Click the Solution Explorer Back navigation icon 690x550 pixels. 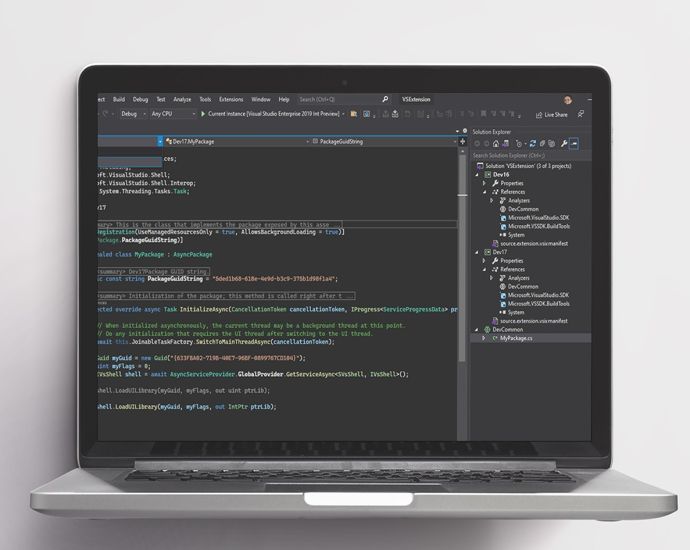(x=477, y=144)
